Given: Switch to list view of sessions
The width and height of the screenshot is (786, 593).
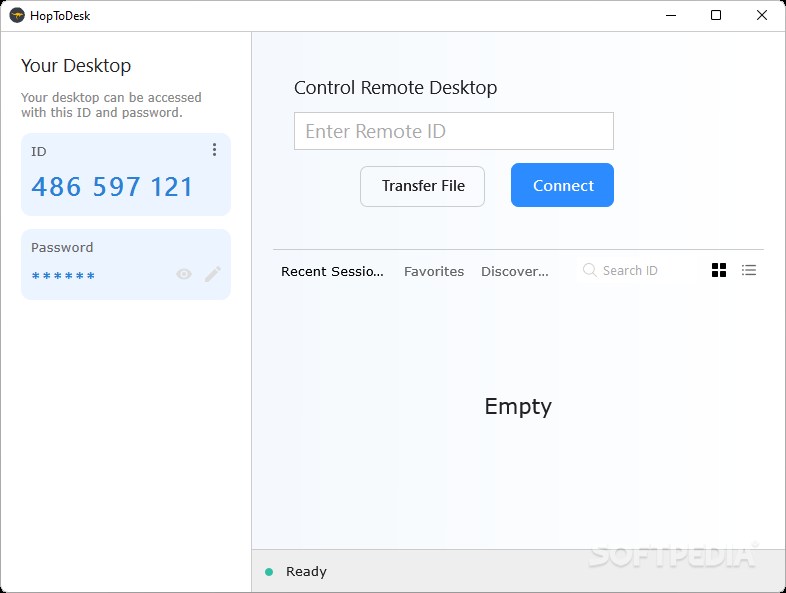Looking at the screenshot, I should click(x=749, y=270).
